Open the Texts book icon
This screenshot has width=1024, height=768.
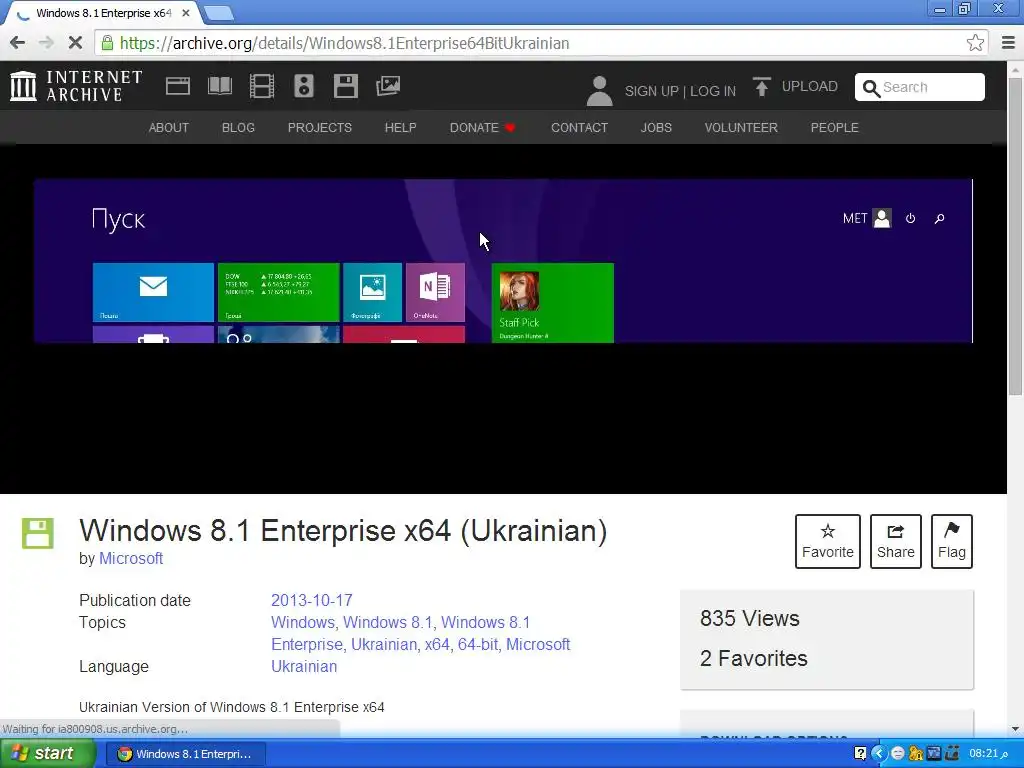[x=220, y=86]
